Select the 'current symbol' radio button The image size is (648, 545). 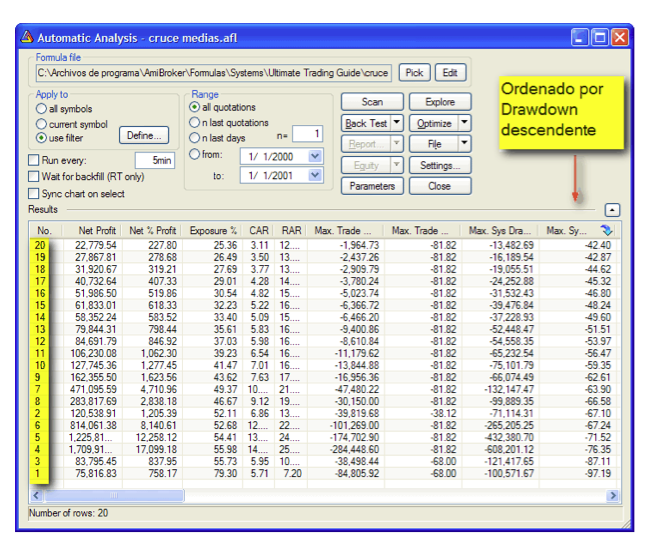click(x=41, y=124)
